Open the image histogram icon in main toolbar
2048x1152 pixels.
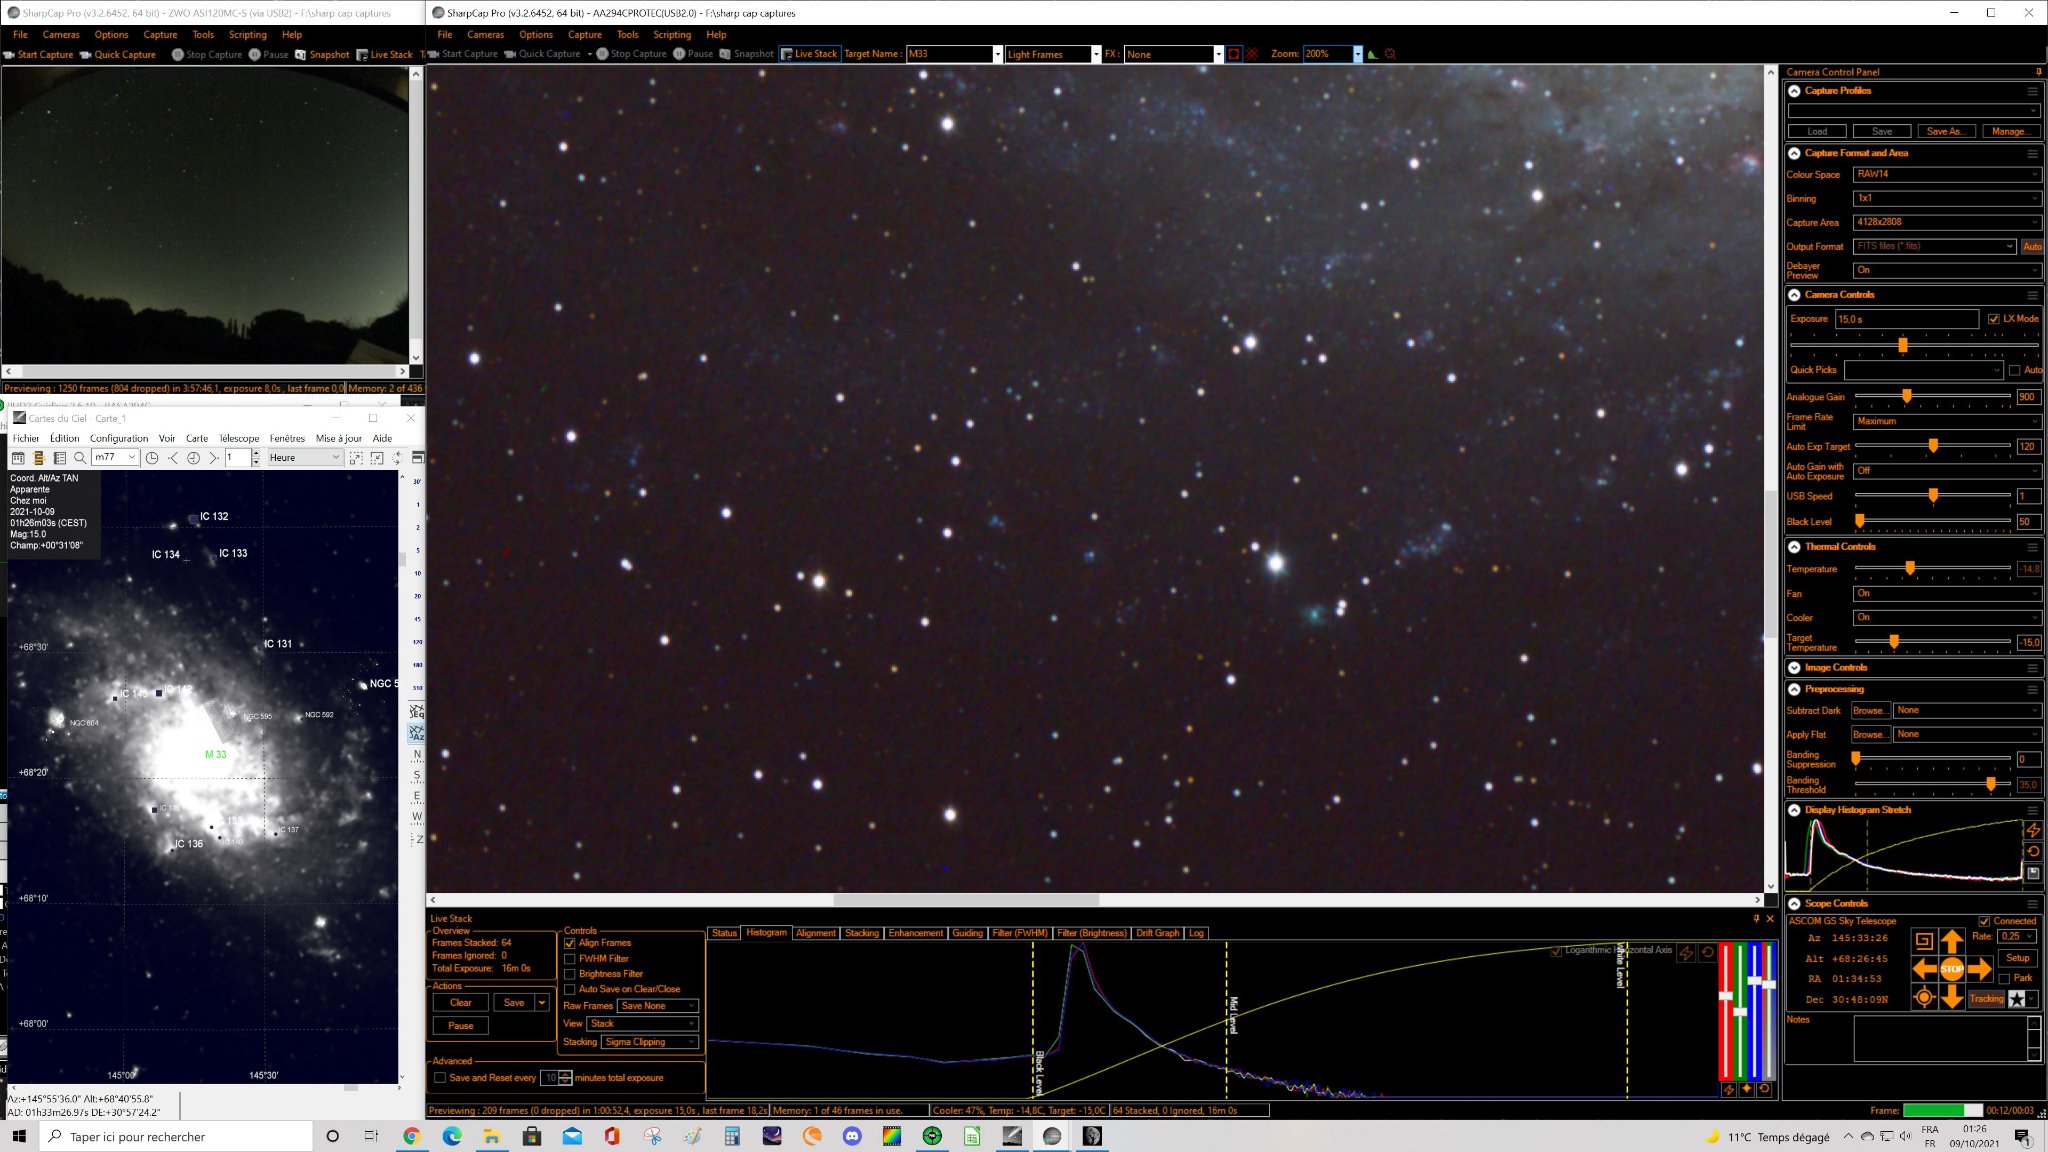[1373, 54]
